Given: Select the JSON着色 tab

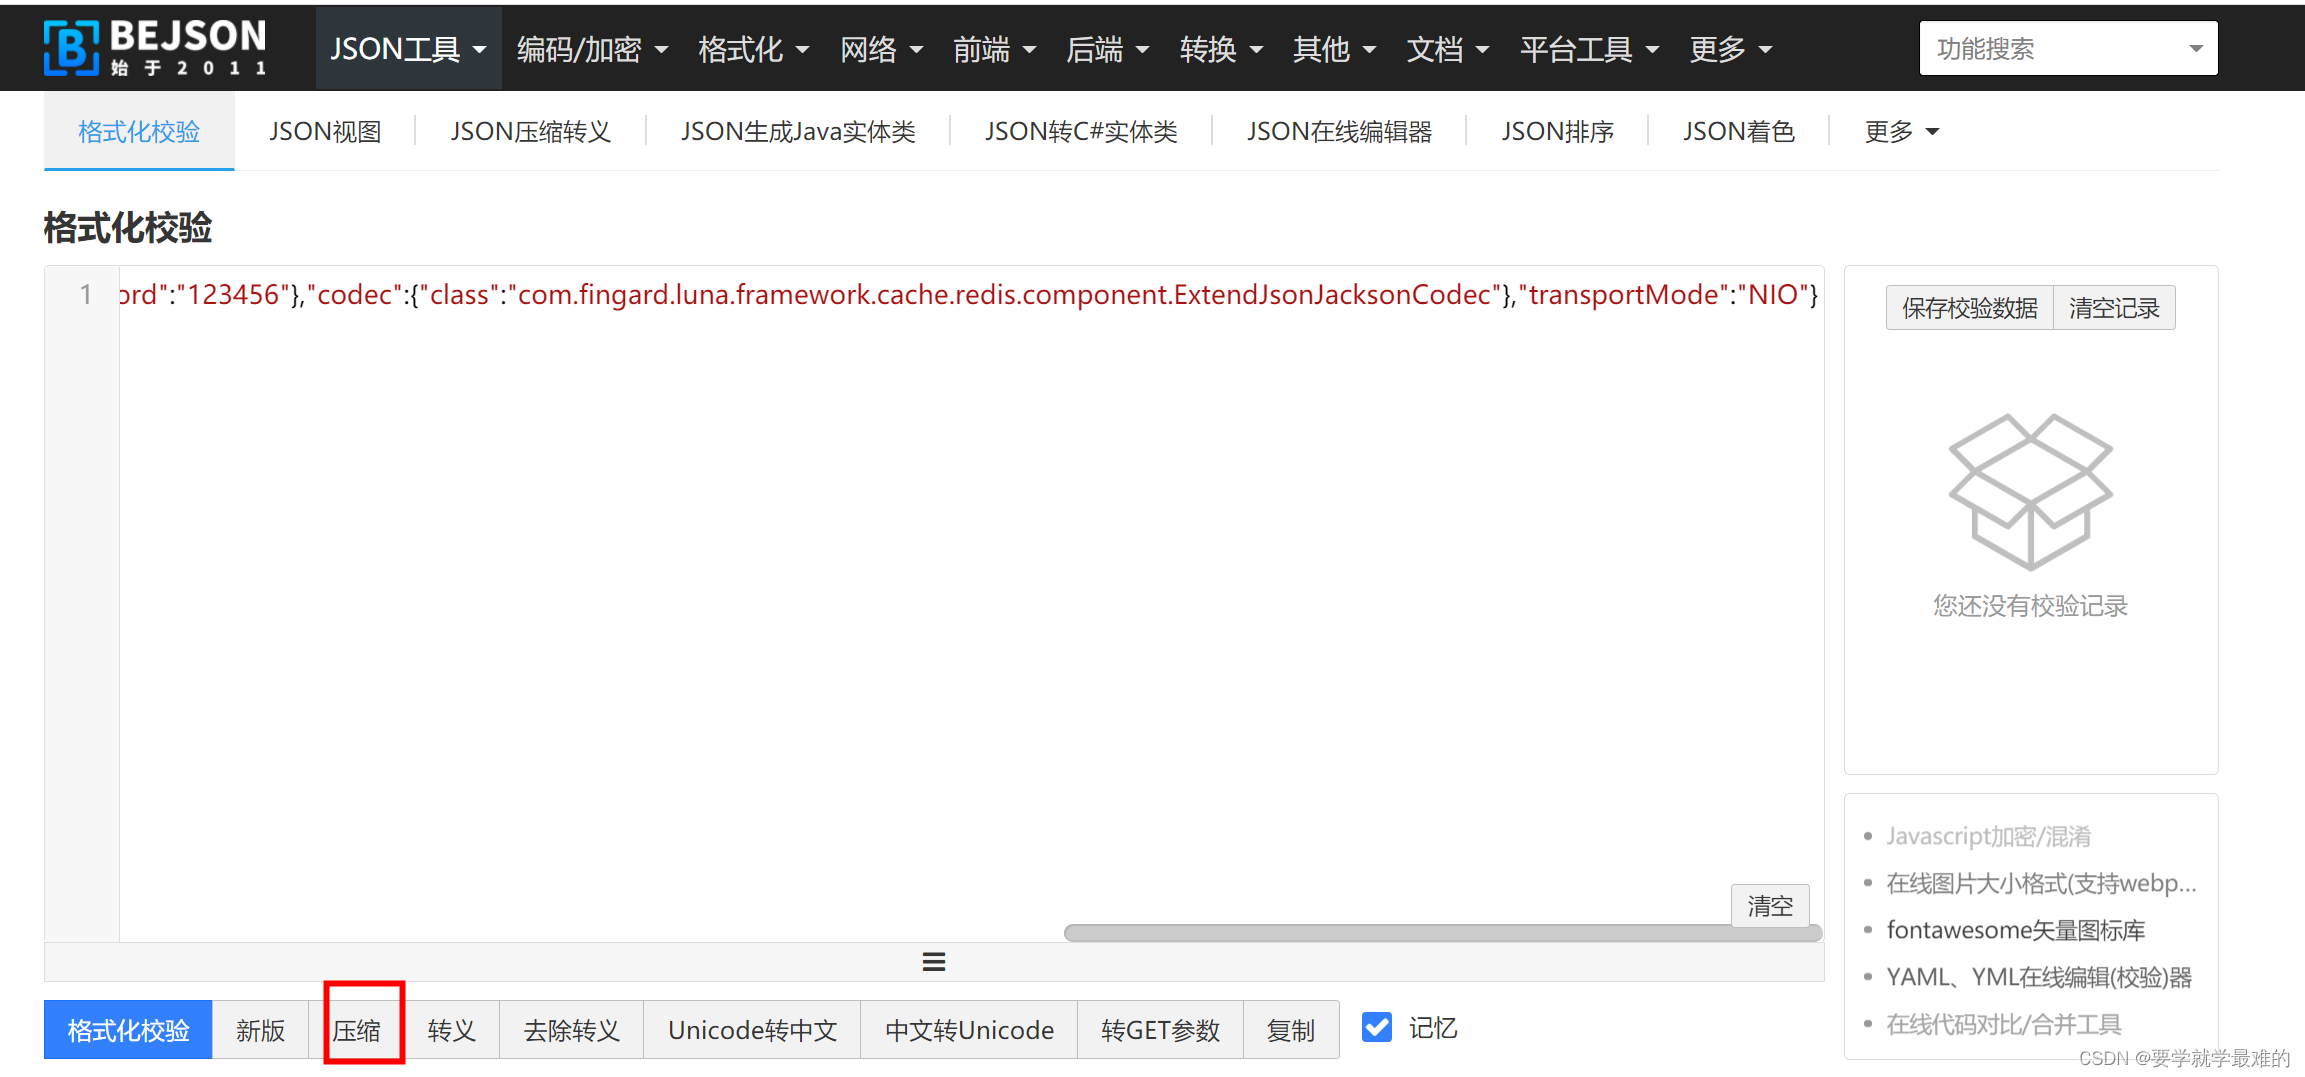Looking at the screenshot, I should point(1738,132).
